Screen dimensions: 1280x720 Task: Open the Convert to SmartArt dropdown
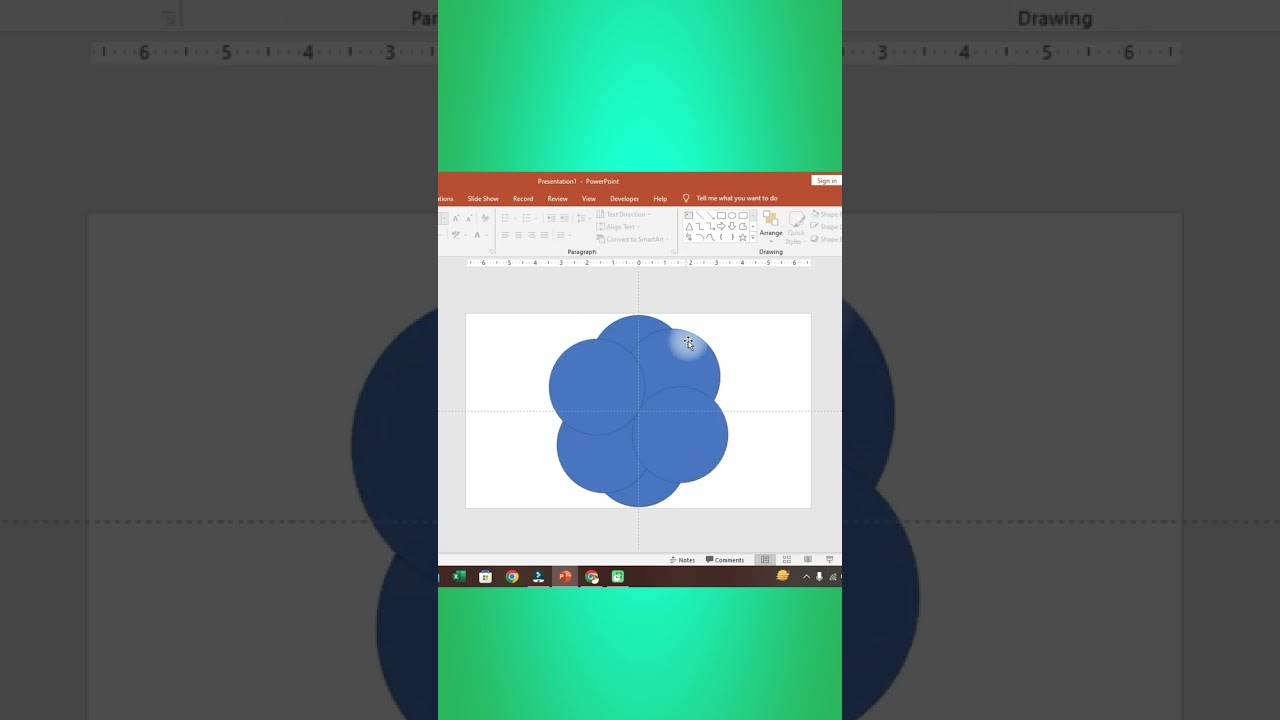click(x=632, y=239)
